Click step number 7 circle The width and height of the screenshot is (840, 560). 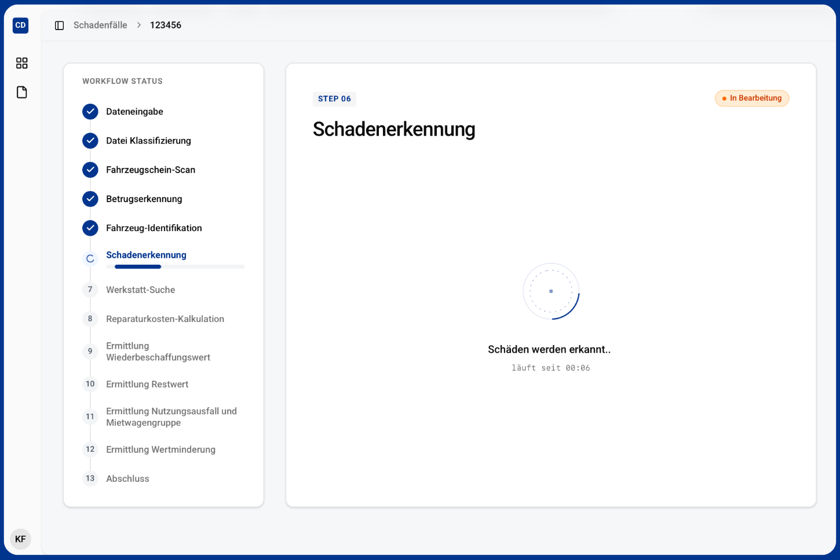coord(90,289)
